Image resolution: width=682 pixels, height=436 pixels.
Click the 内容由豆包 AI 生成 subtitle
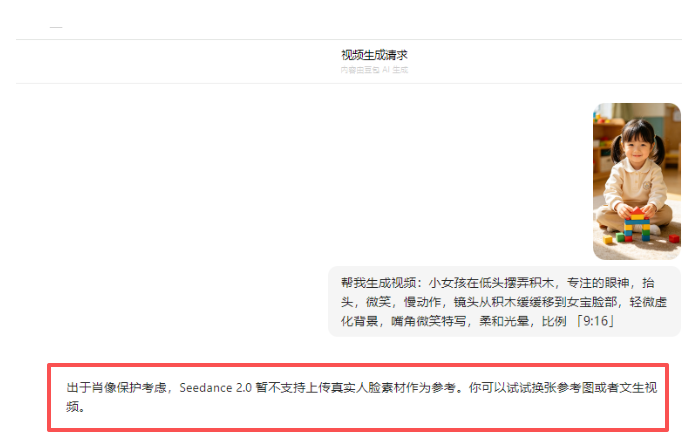[374, 70]
